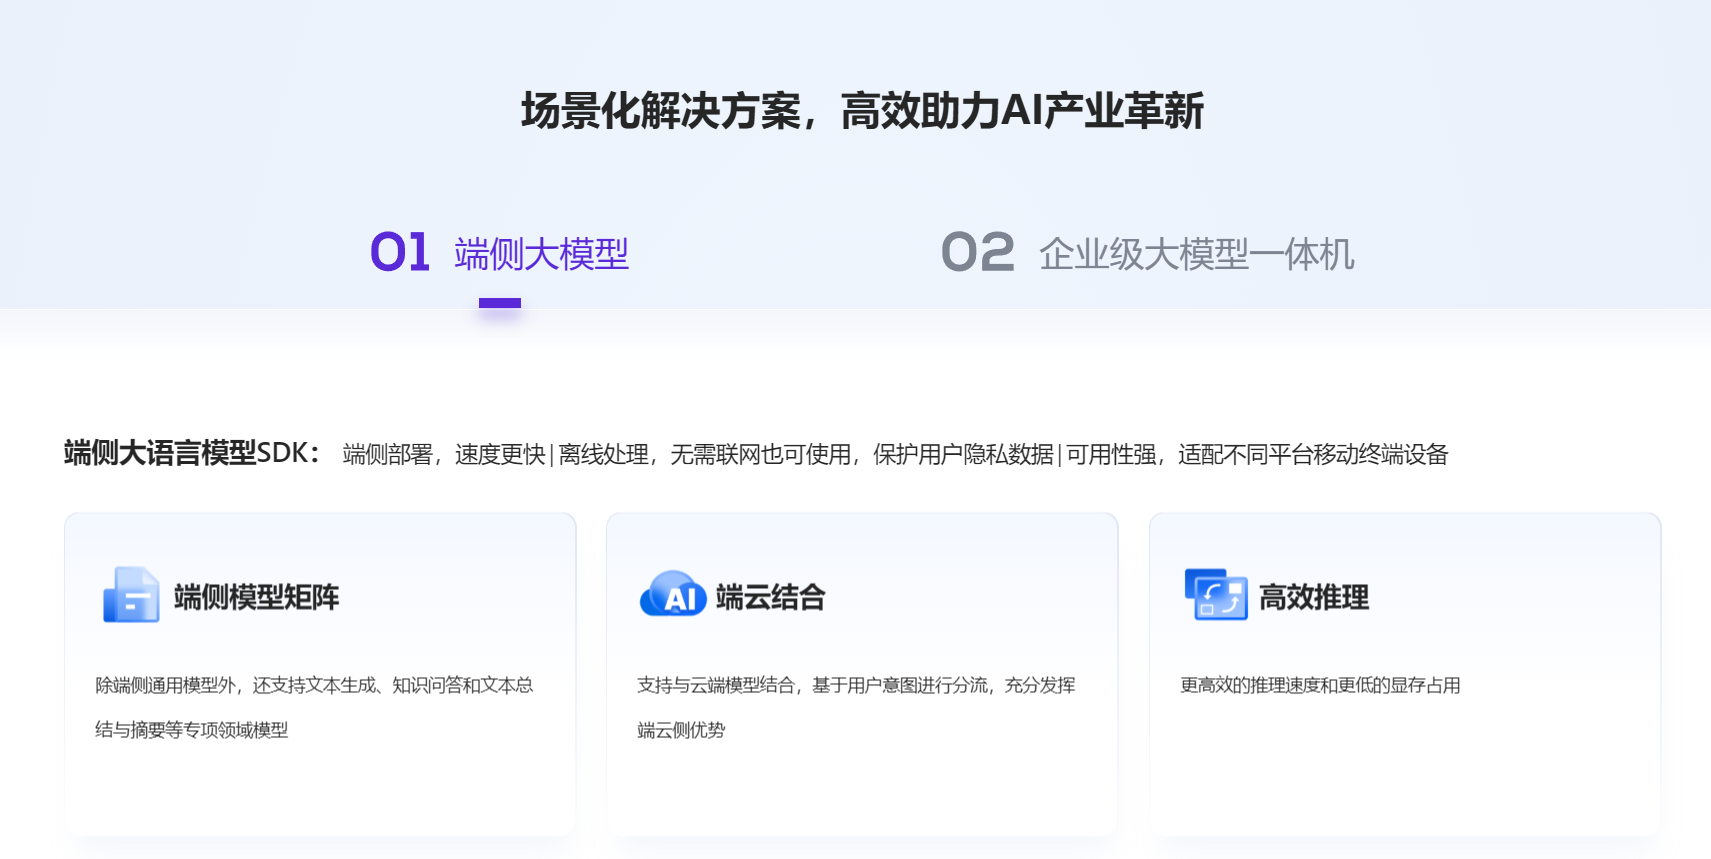Select the 端侧大模型 tab label
This screenshot has height=859, width=1711.
click(x=541, y=254)
